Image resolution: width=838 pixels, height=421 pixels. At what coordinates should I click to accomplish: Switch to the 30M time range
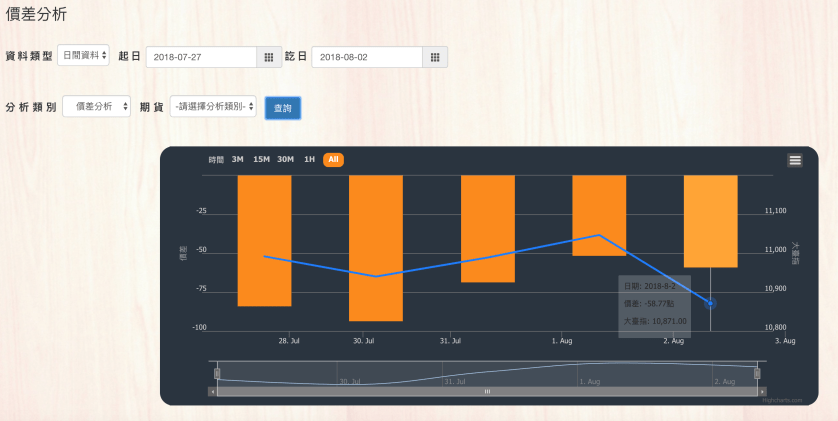tap(286, 159)
